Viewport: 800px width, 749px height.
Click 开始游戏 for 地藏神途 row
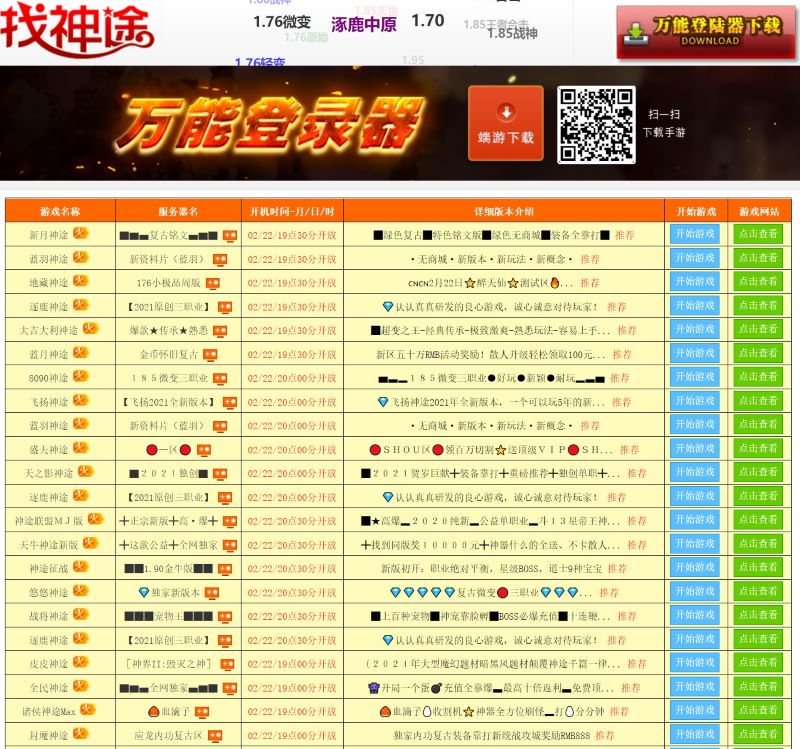tap(695, 282)
